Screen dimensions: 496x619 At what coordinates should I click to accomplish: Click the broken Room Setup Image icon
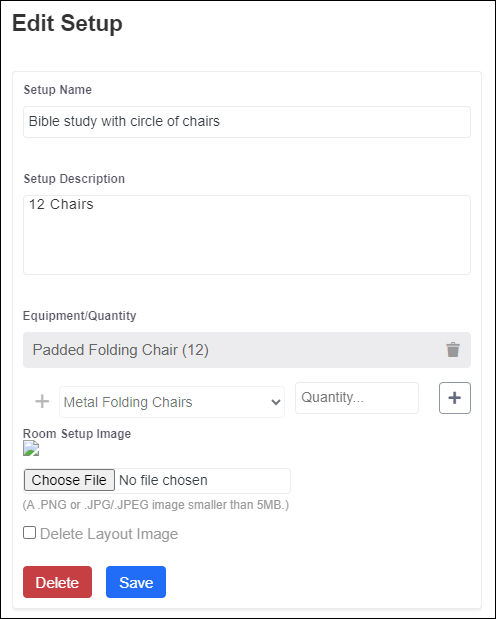pyautogui.click(x=31, y=449)
